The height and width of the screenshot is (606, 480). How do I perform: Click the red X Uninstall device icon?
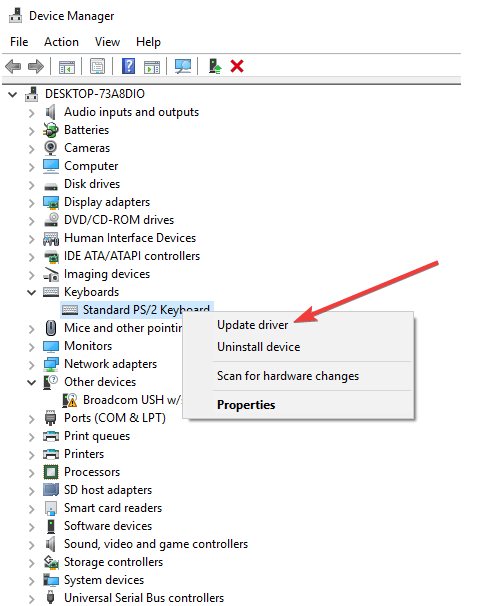click(x=237, y=66)
